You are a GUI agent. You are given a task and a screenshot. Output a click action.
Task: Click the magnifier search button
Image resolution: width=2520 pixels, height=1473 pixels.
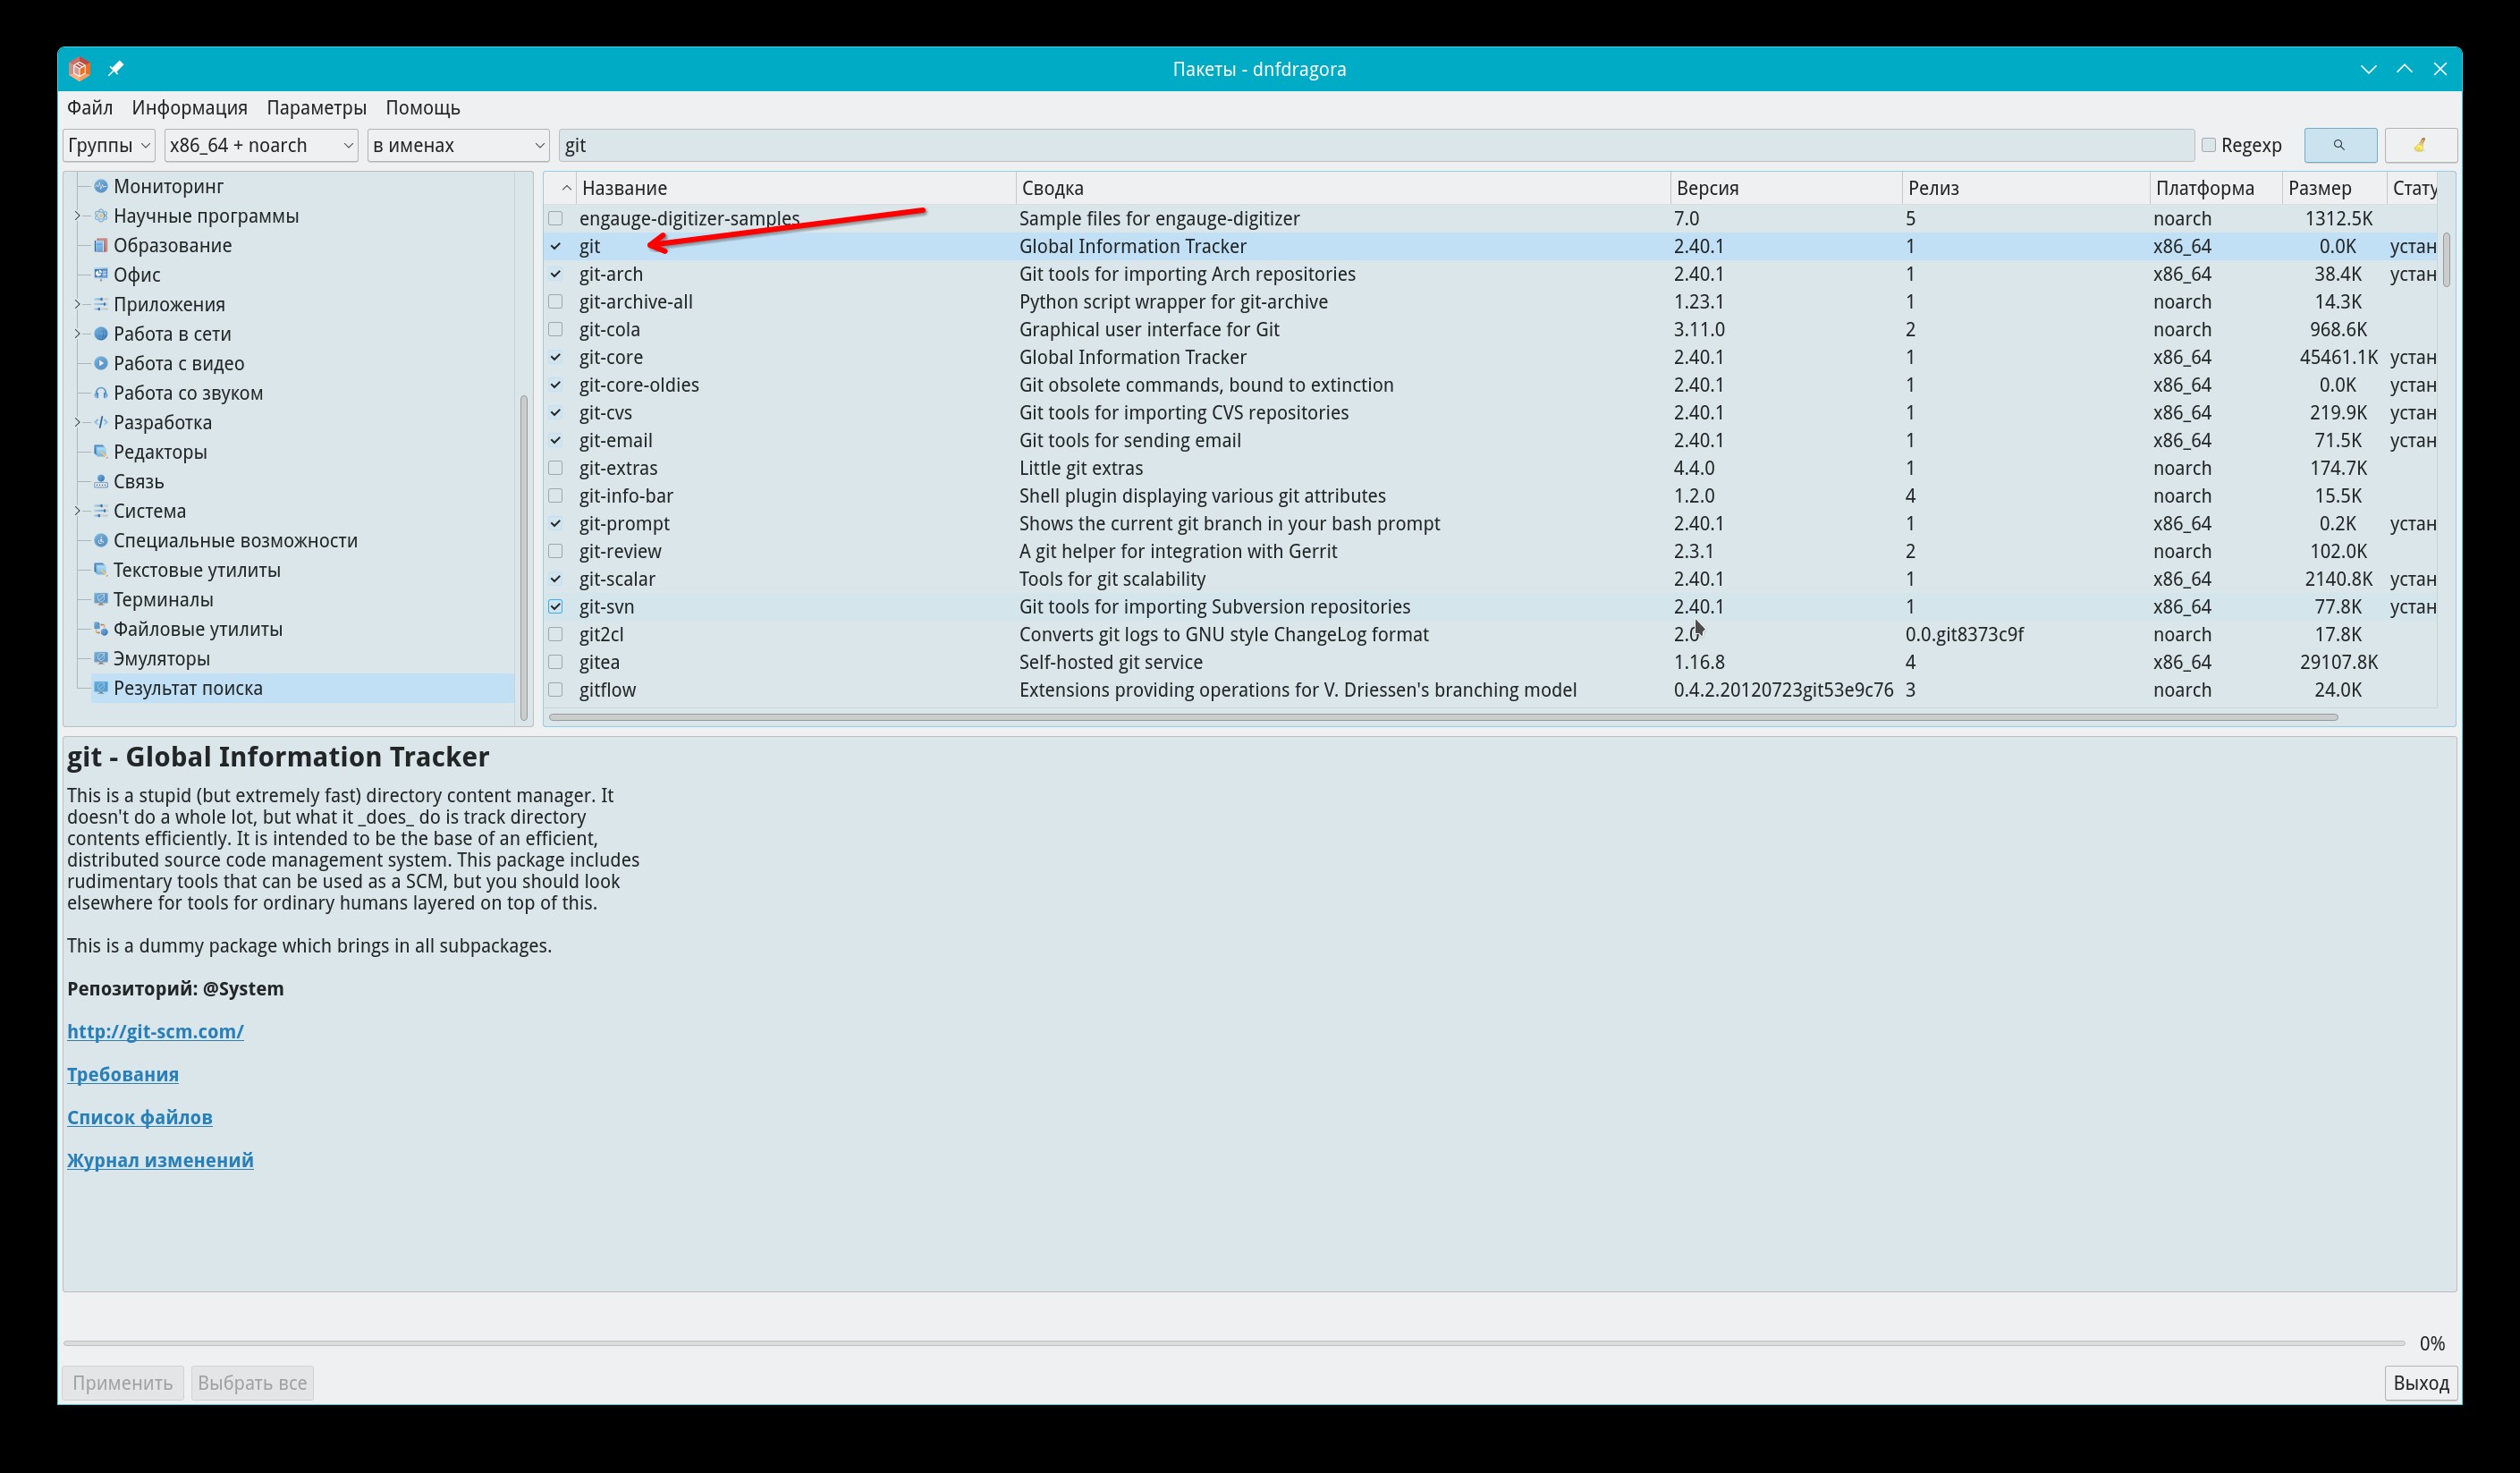pos(2339,145)
